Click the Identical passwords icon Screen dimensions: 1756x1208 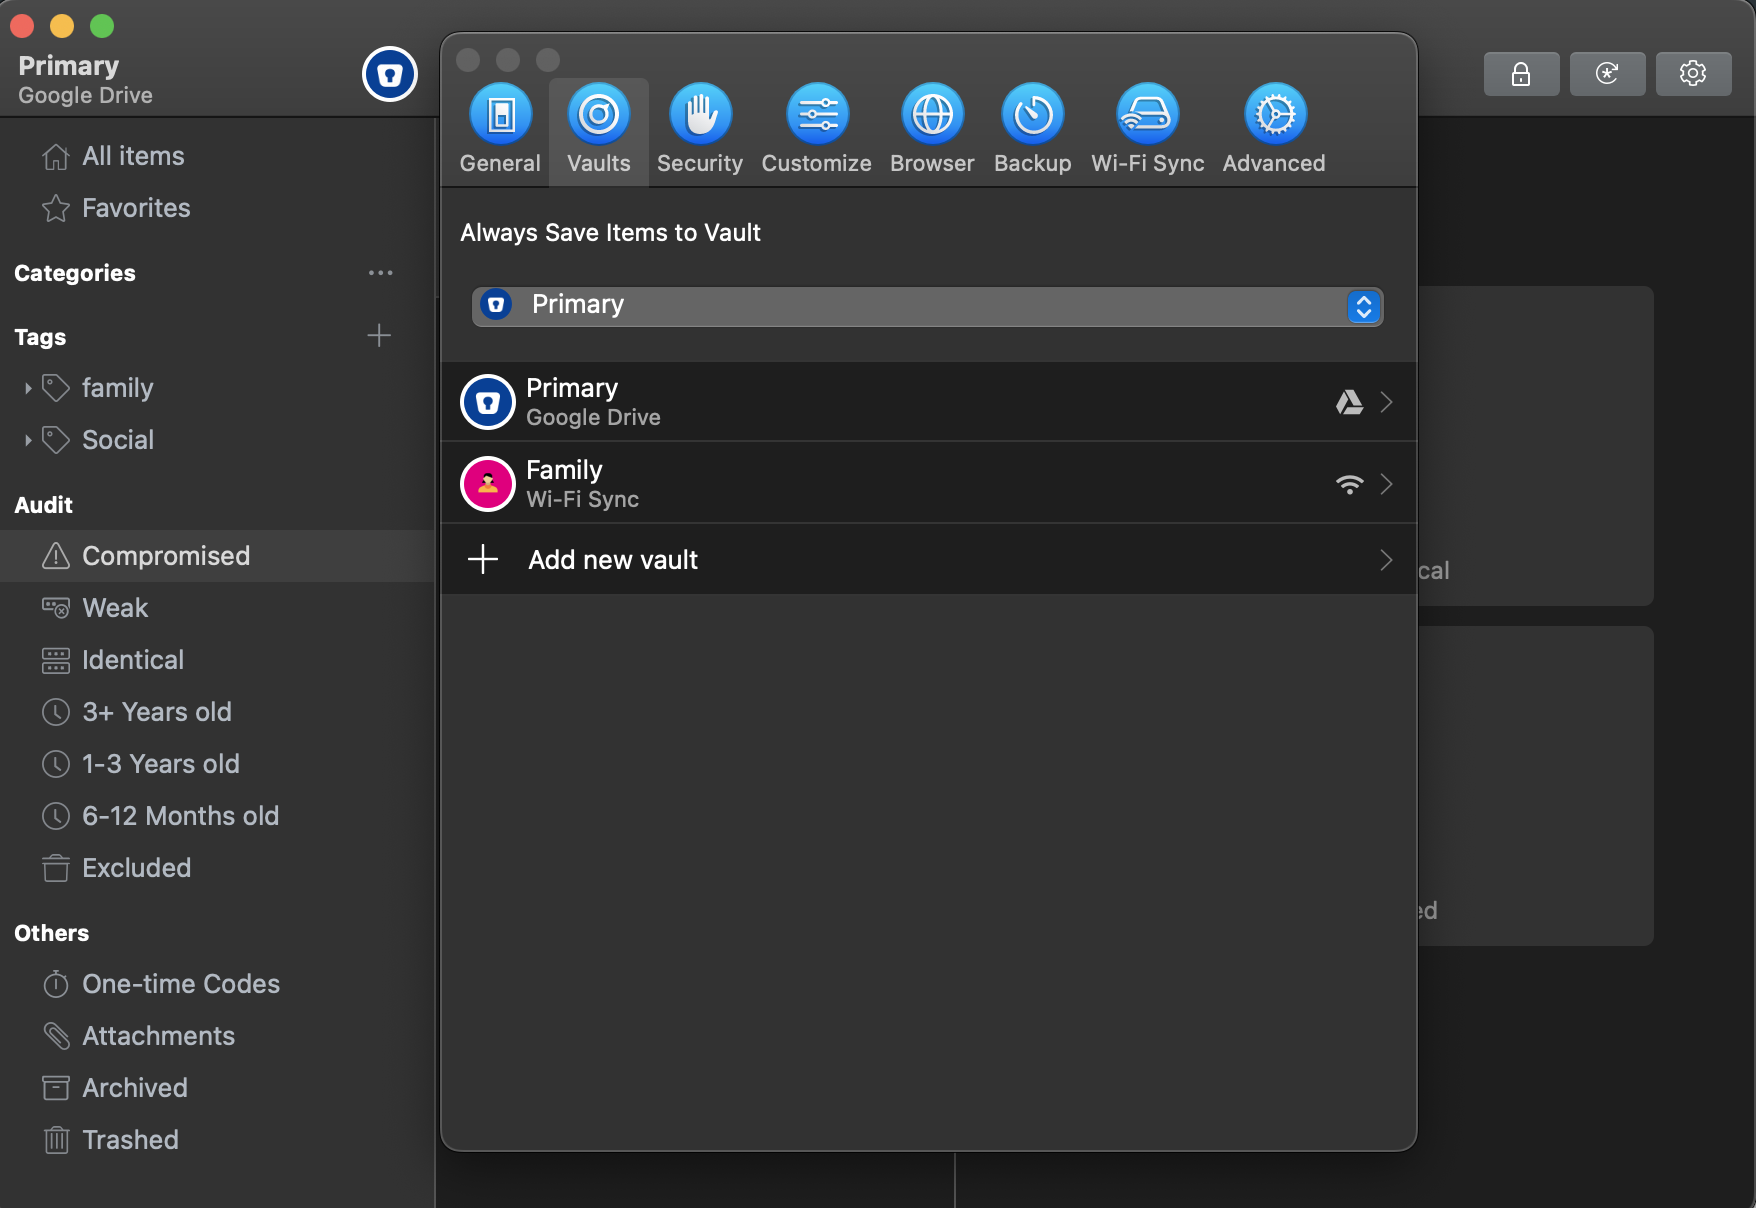coord(56,660)
